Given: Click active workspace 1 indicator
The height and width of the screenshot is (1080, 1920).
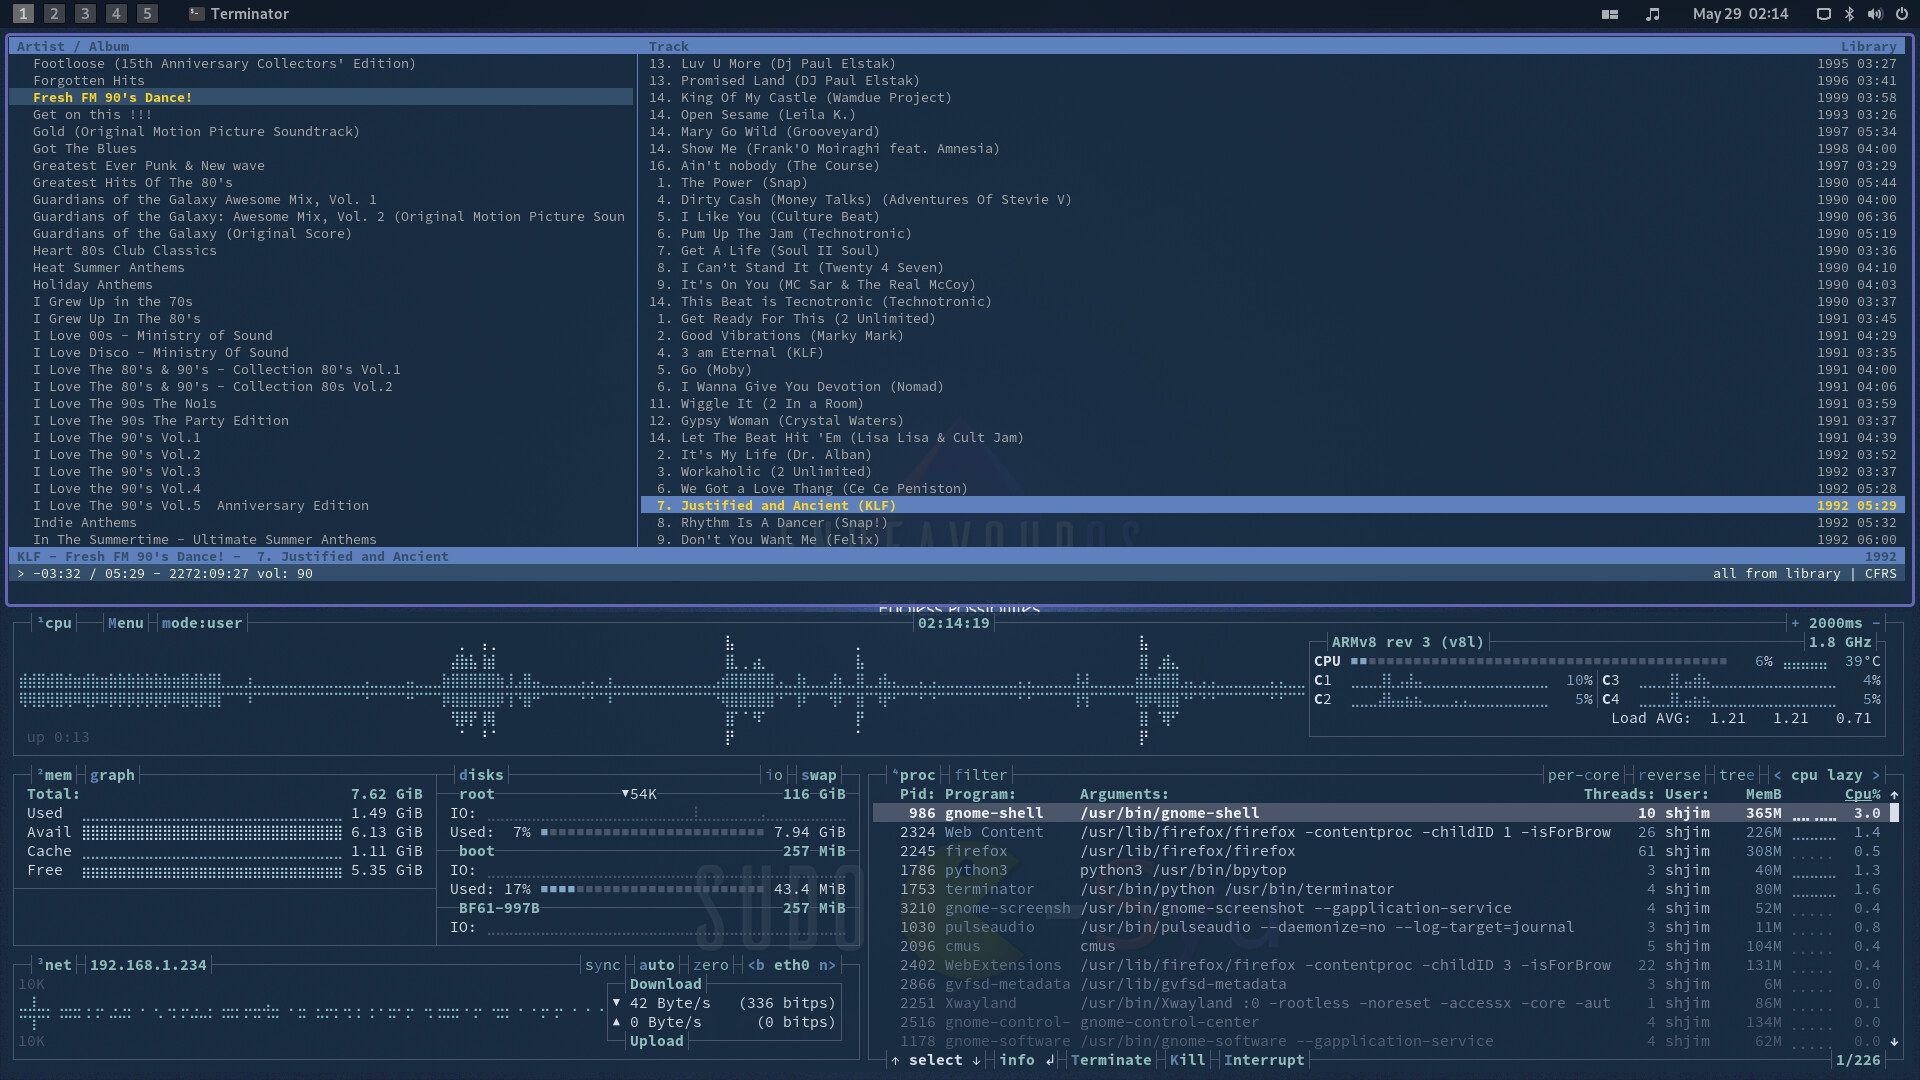Looking at the screenshot, I should tap(23, 14).
